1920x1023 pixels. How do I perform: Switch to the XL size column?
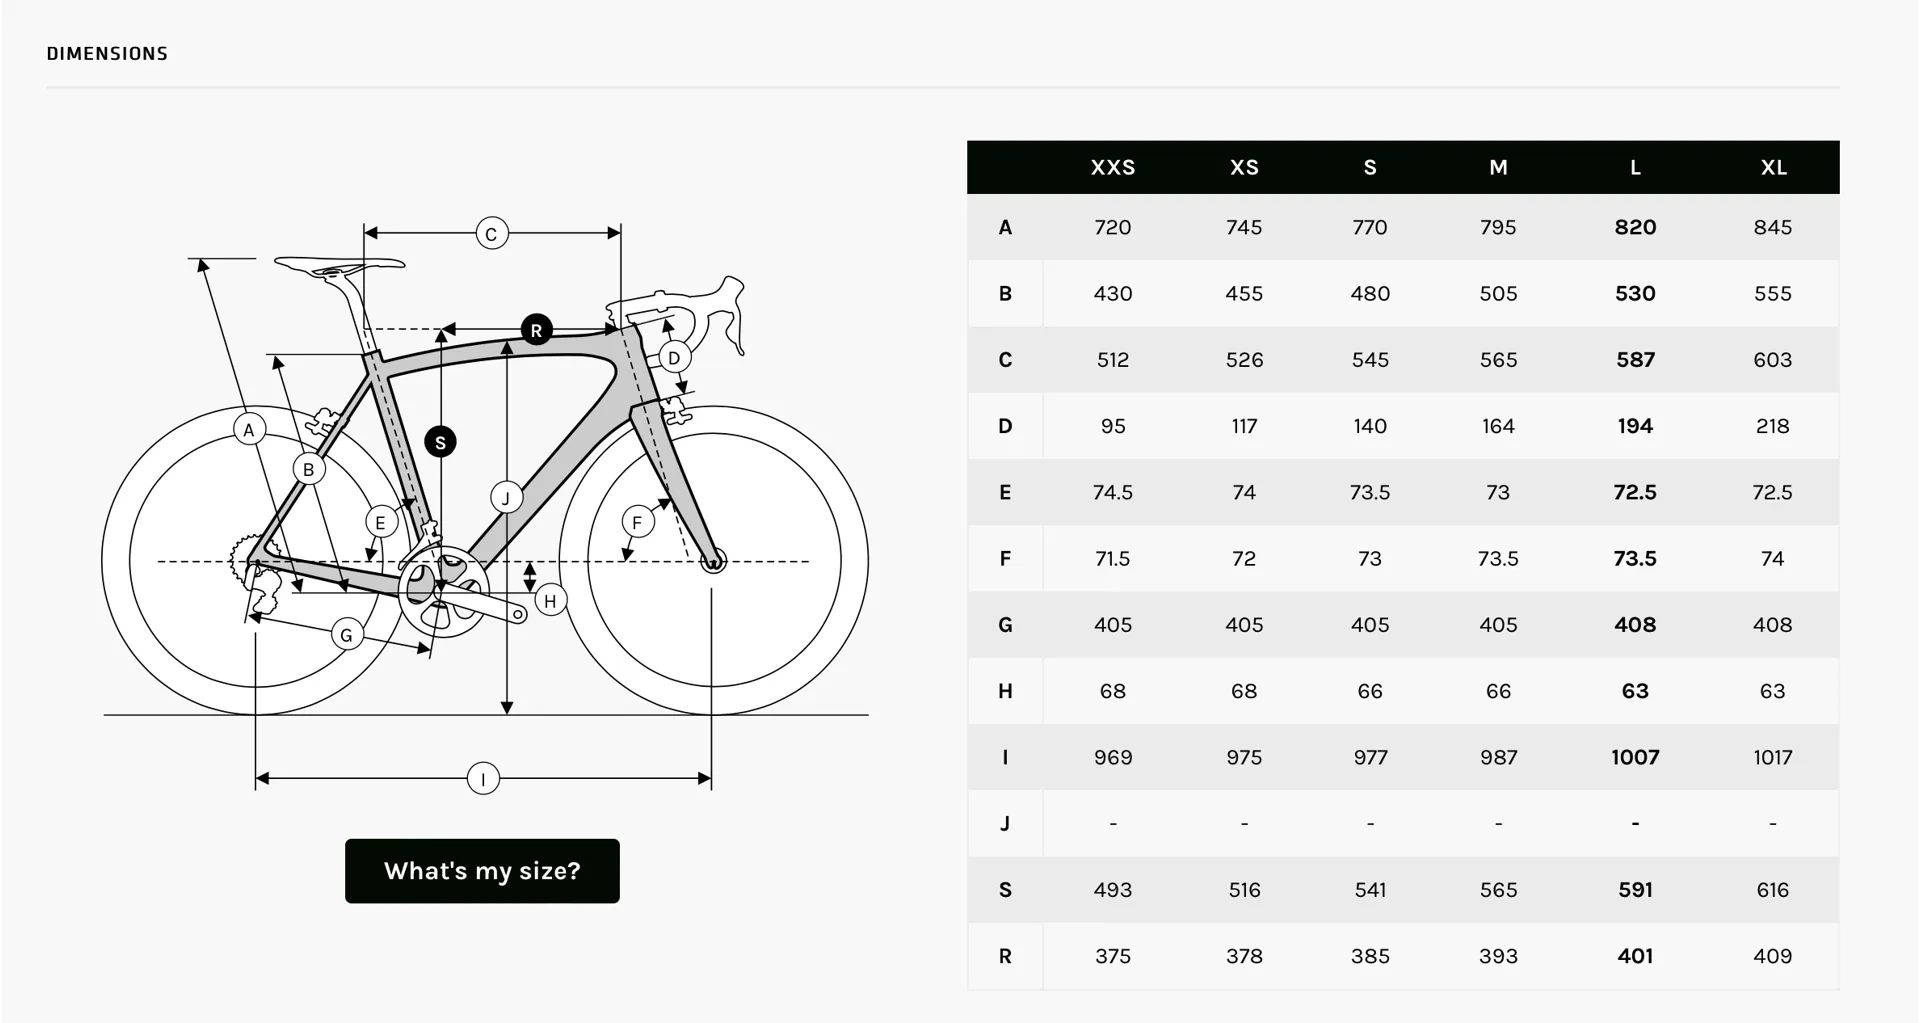(x=1773, y=167)
